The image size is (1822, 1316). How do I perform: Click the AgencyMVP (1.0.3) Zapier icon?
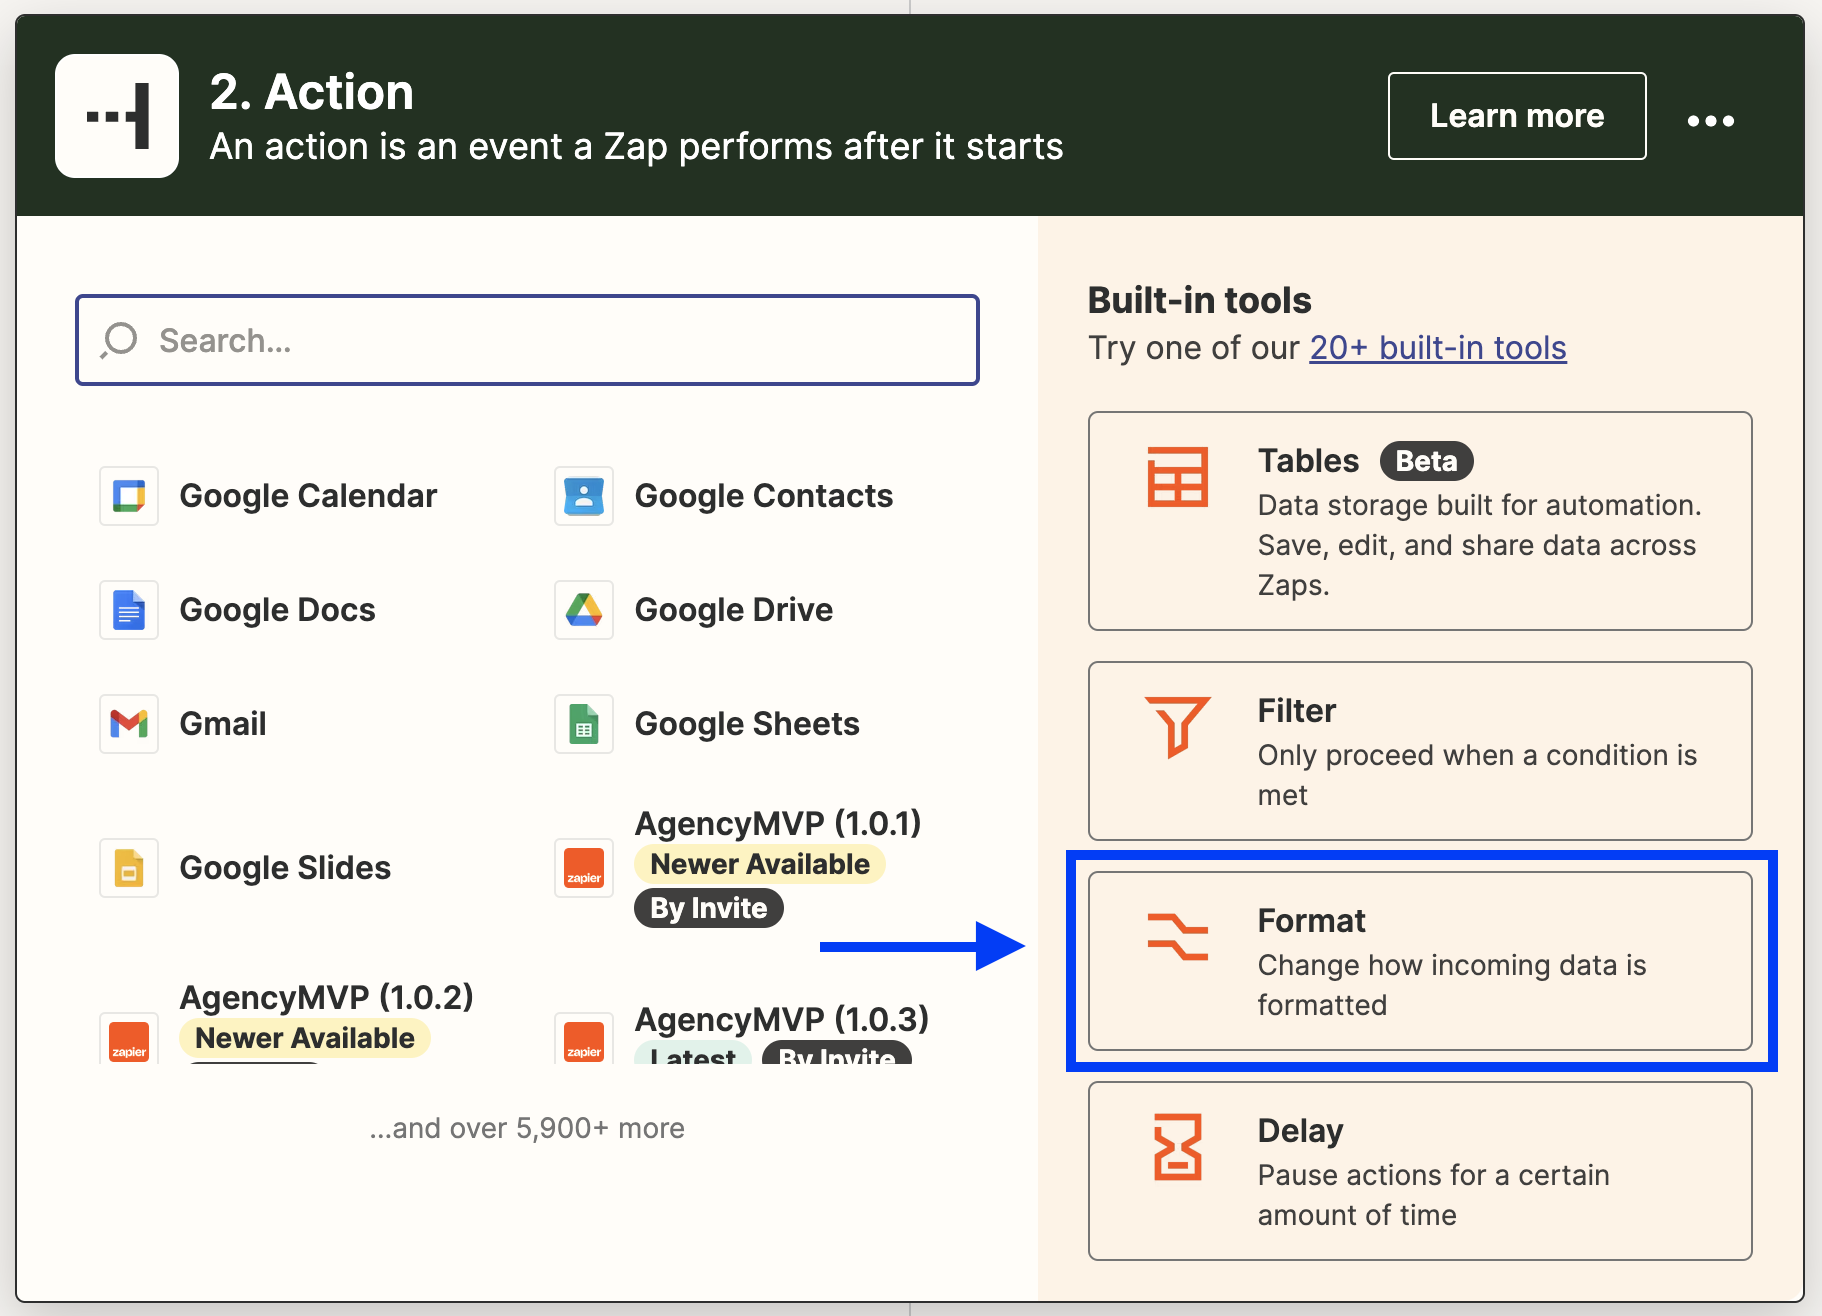tap(584, 1038)
